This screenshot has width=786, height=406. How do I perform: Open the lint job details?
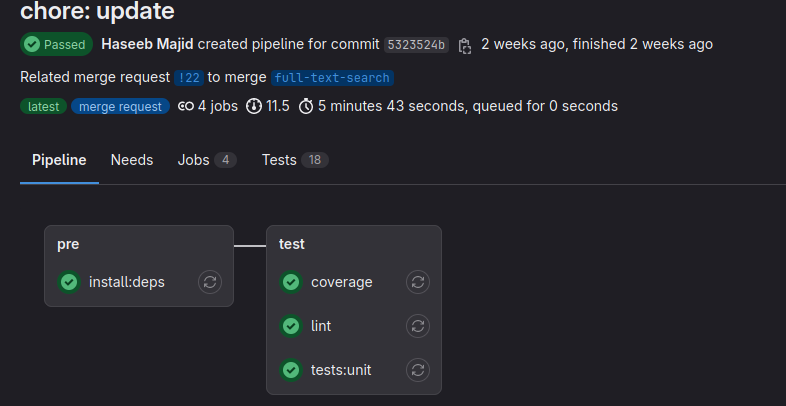coord(321,326)
